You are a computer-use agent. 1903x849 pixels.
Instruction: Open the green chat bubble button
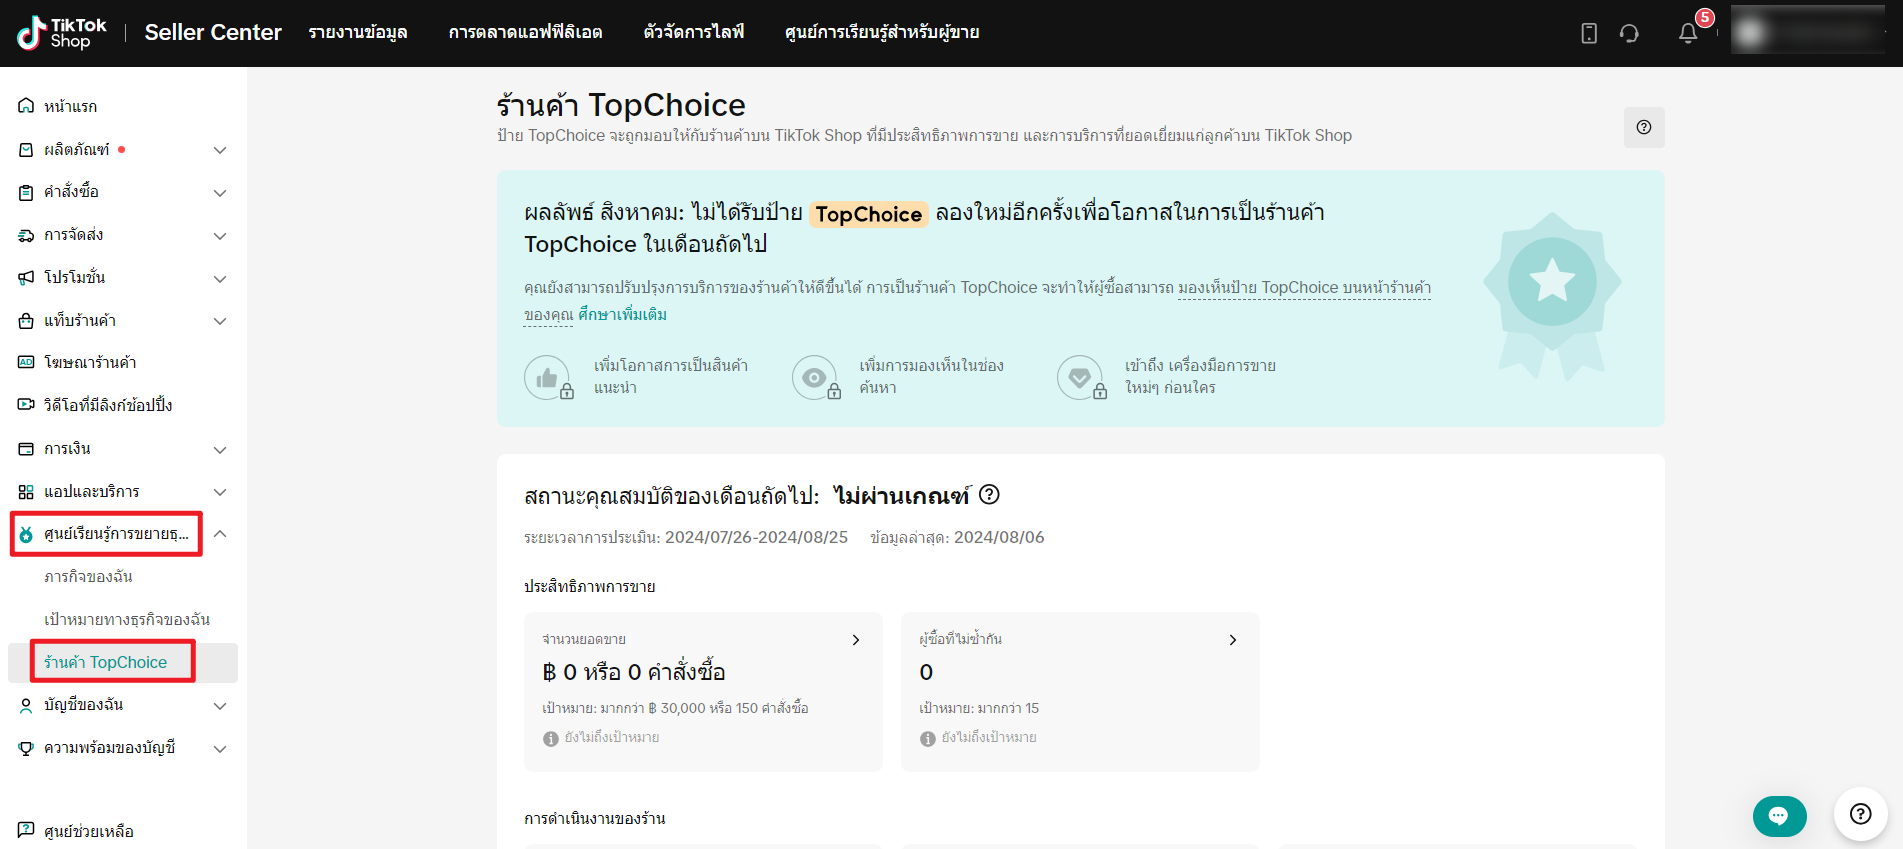coord(1779,816)
